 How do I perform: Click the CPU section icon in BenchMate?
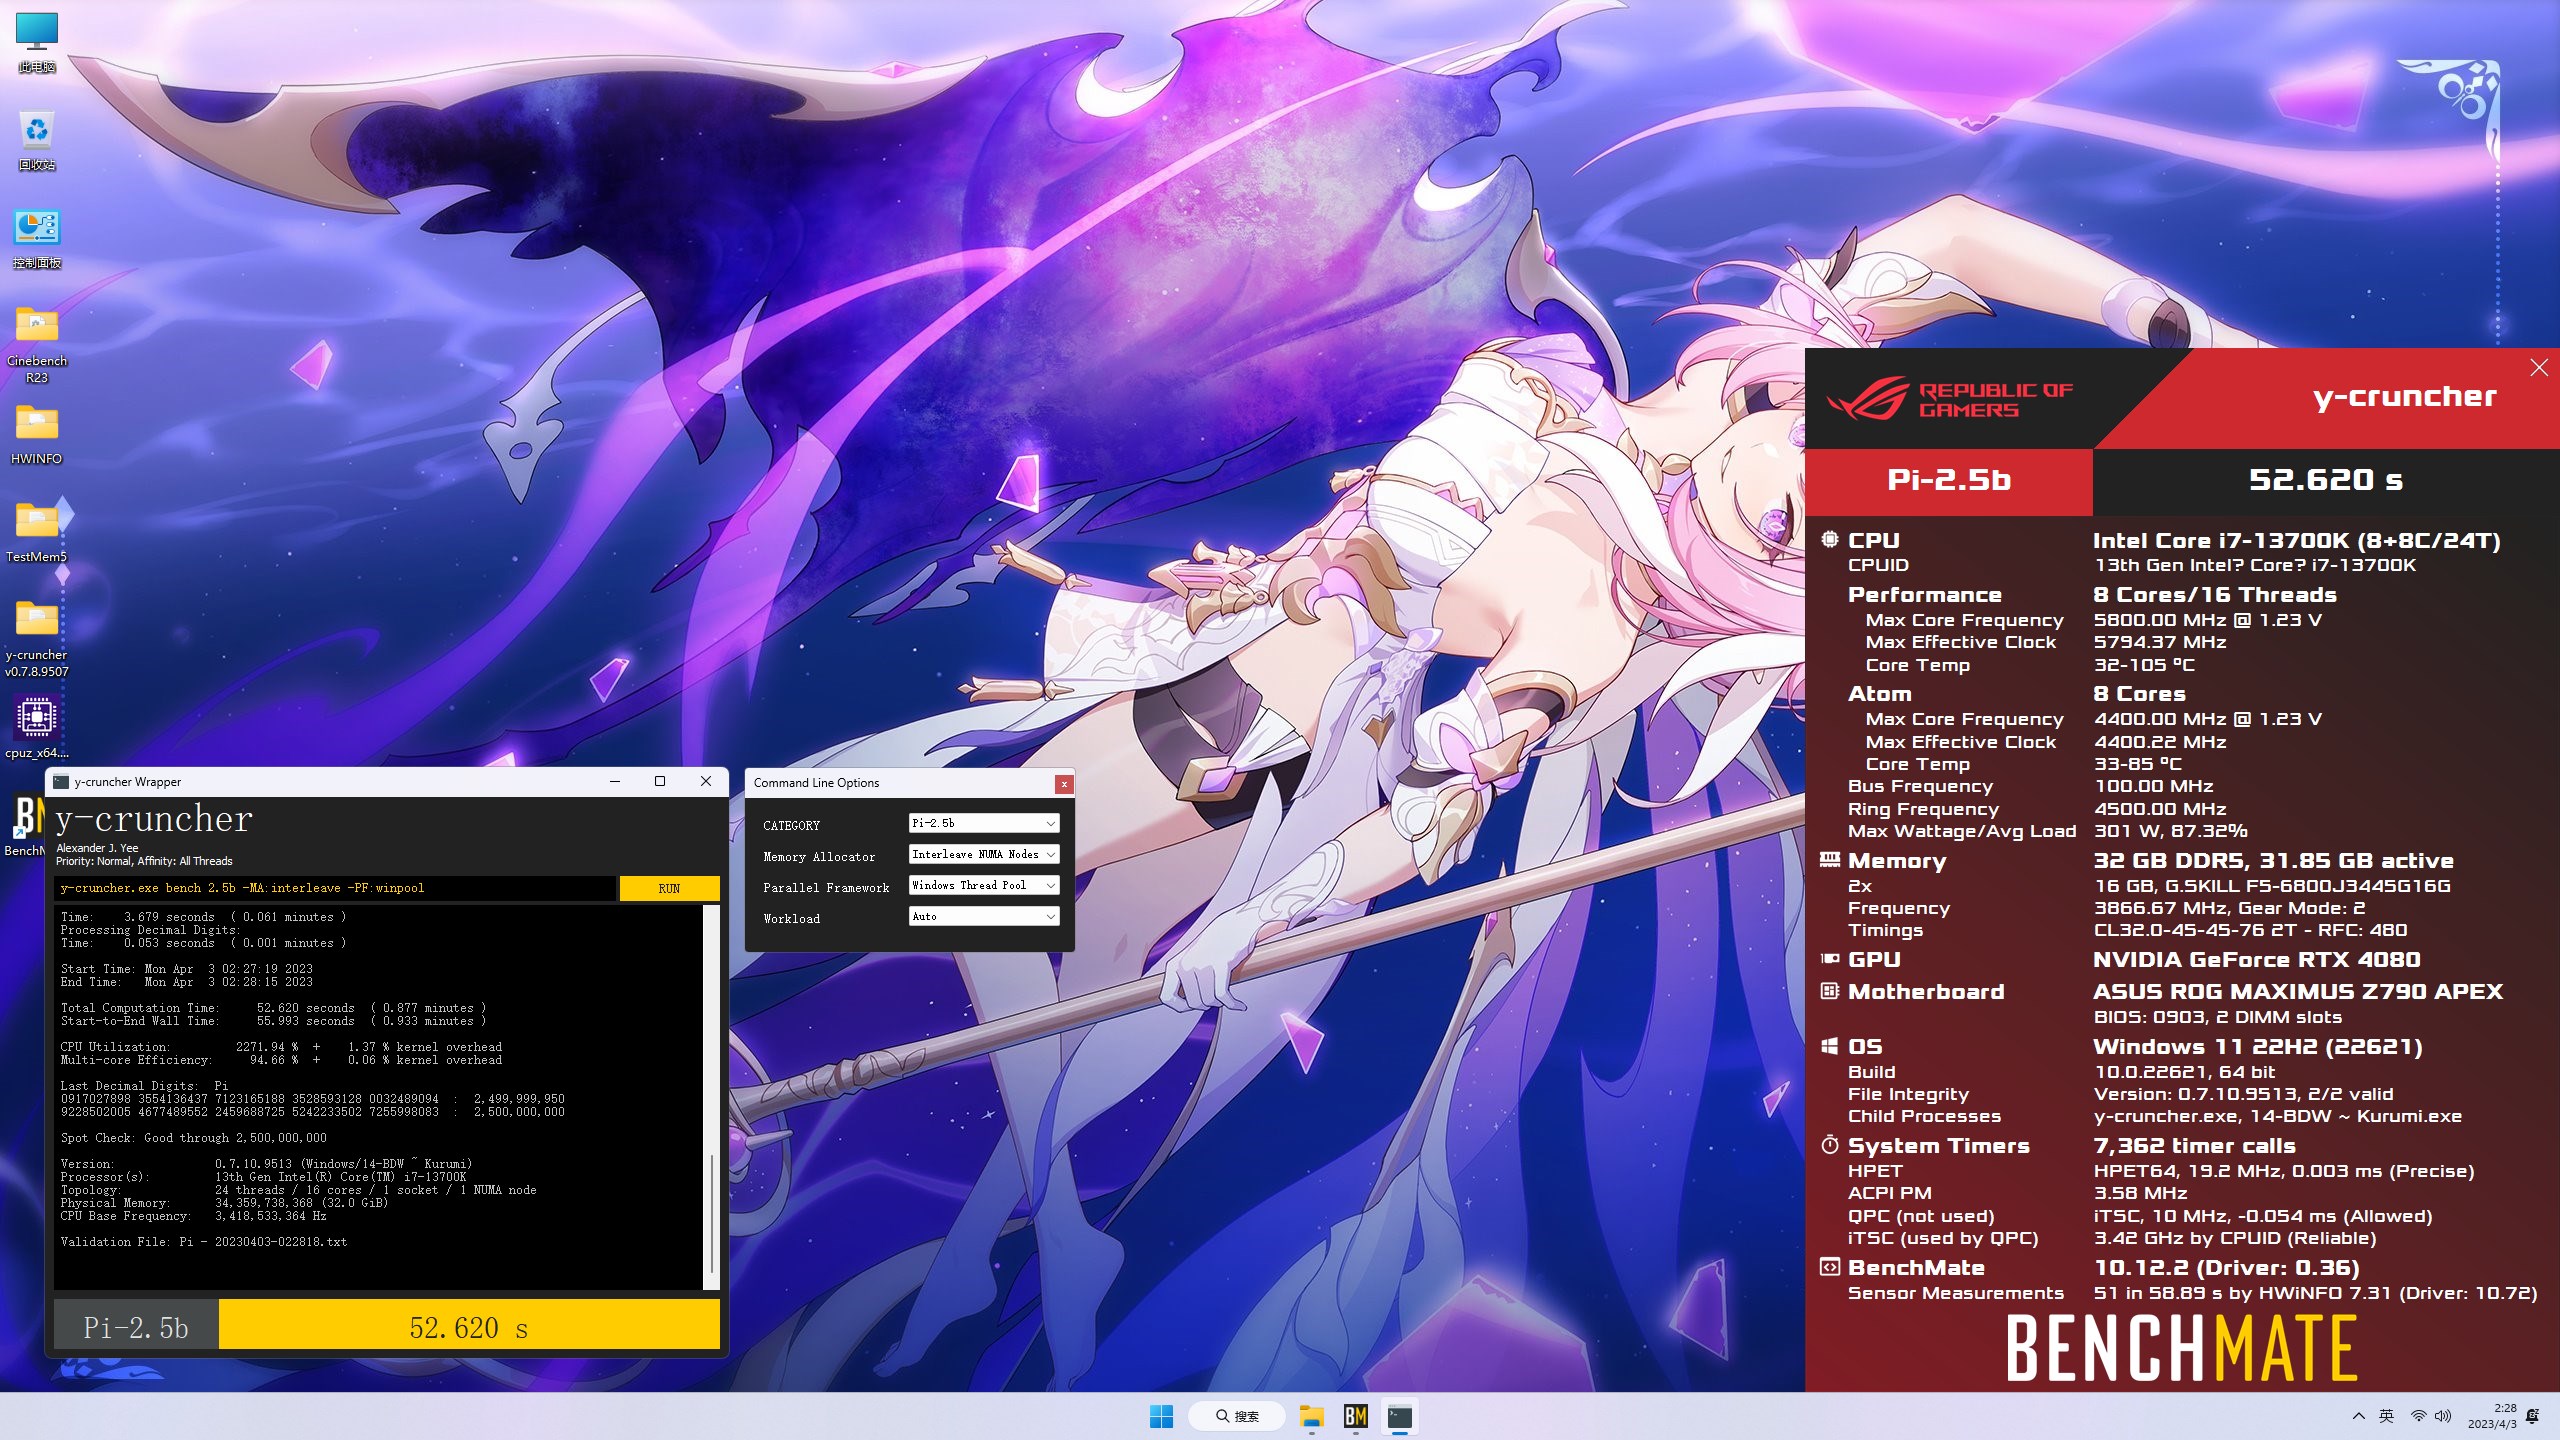1829,539
